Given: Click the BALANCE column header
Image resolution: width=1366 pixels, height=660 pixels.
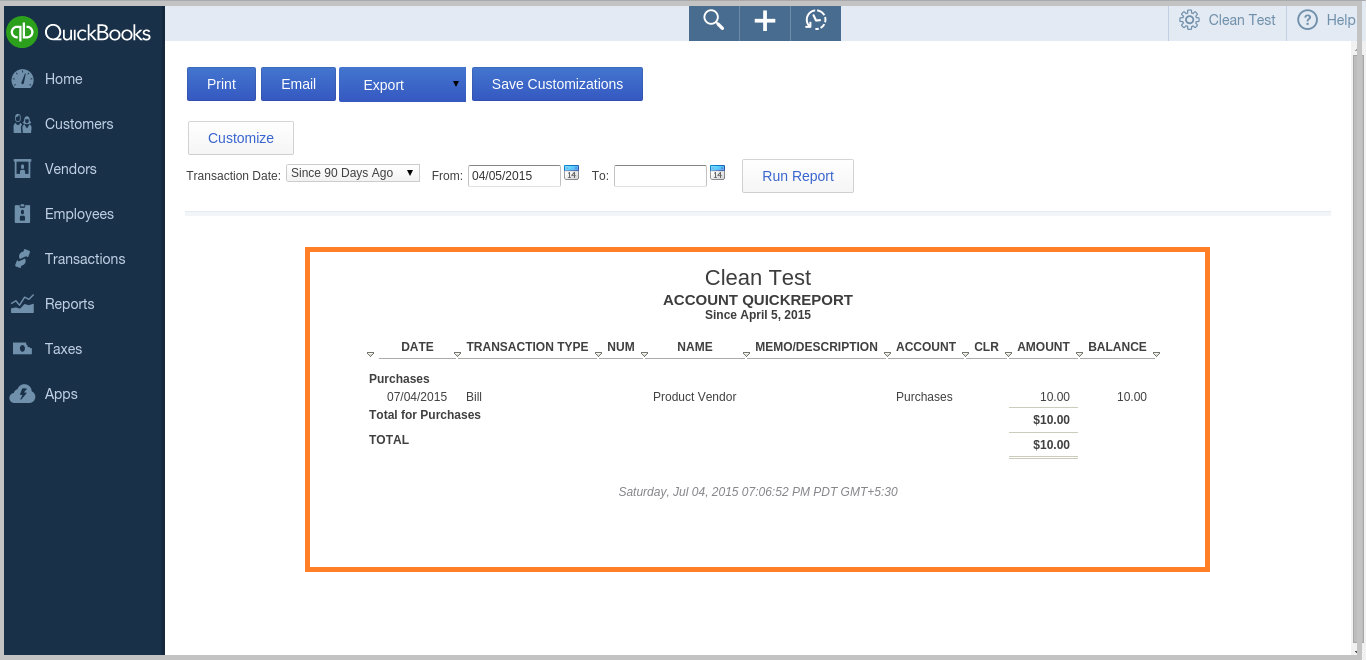Looking at the screenshot, I should click(1117, 347).
